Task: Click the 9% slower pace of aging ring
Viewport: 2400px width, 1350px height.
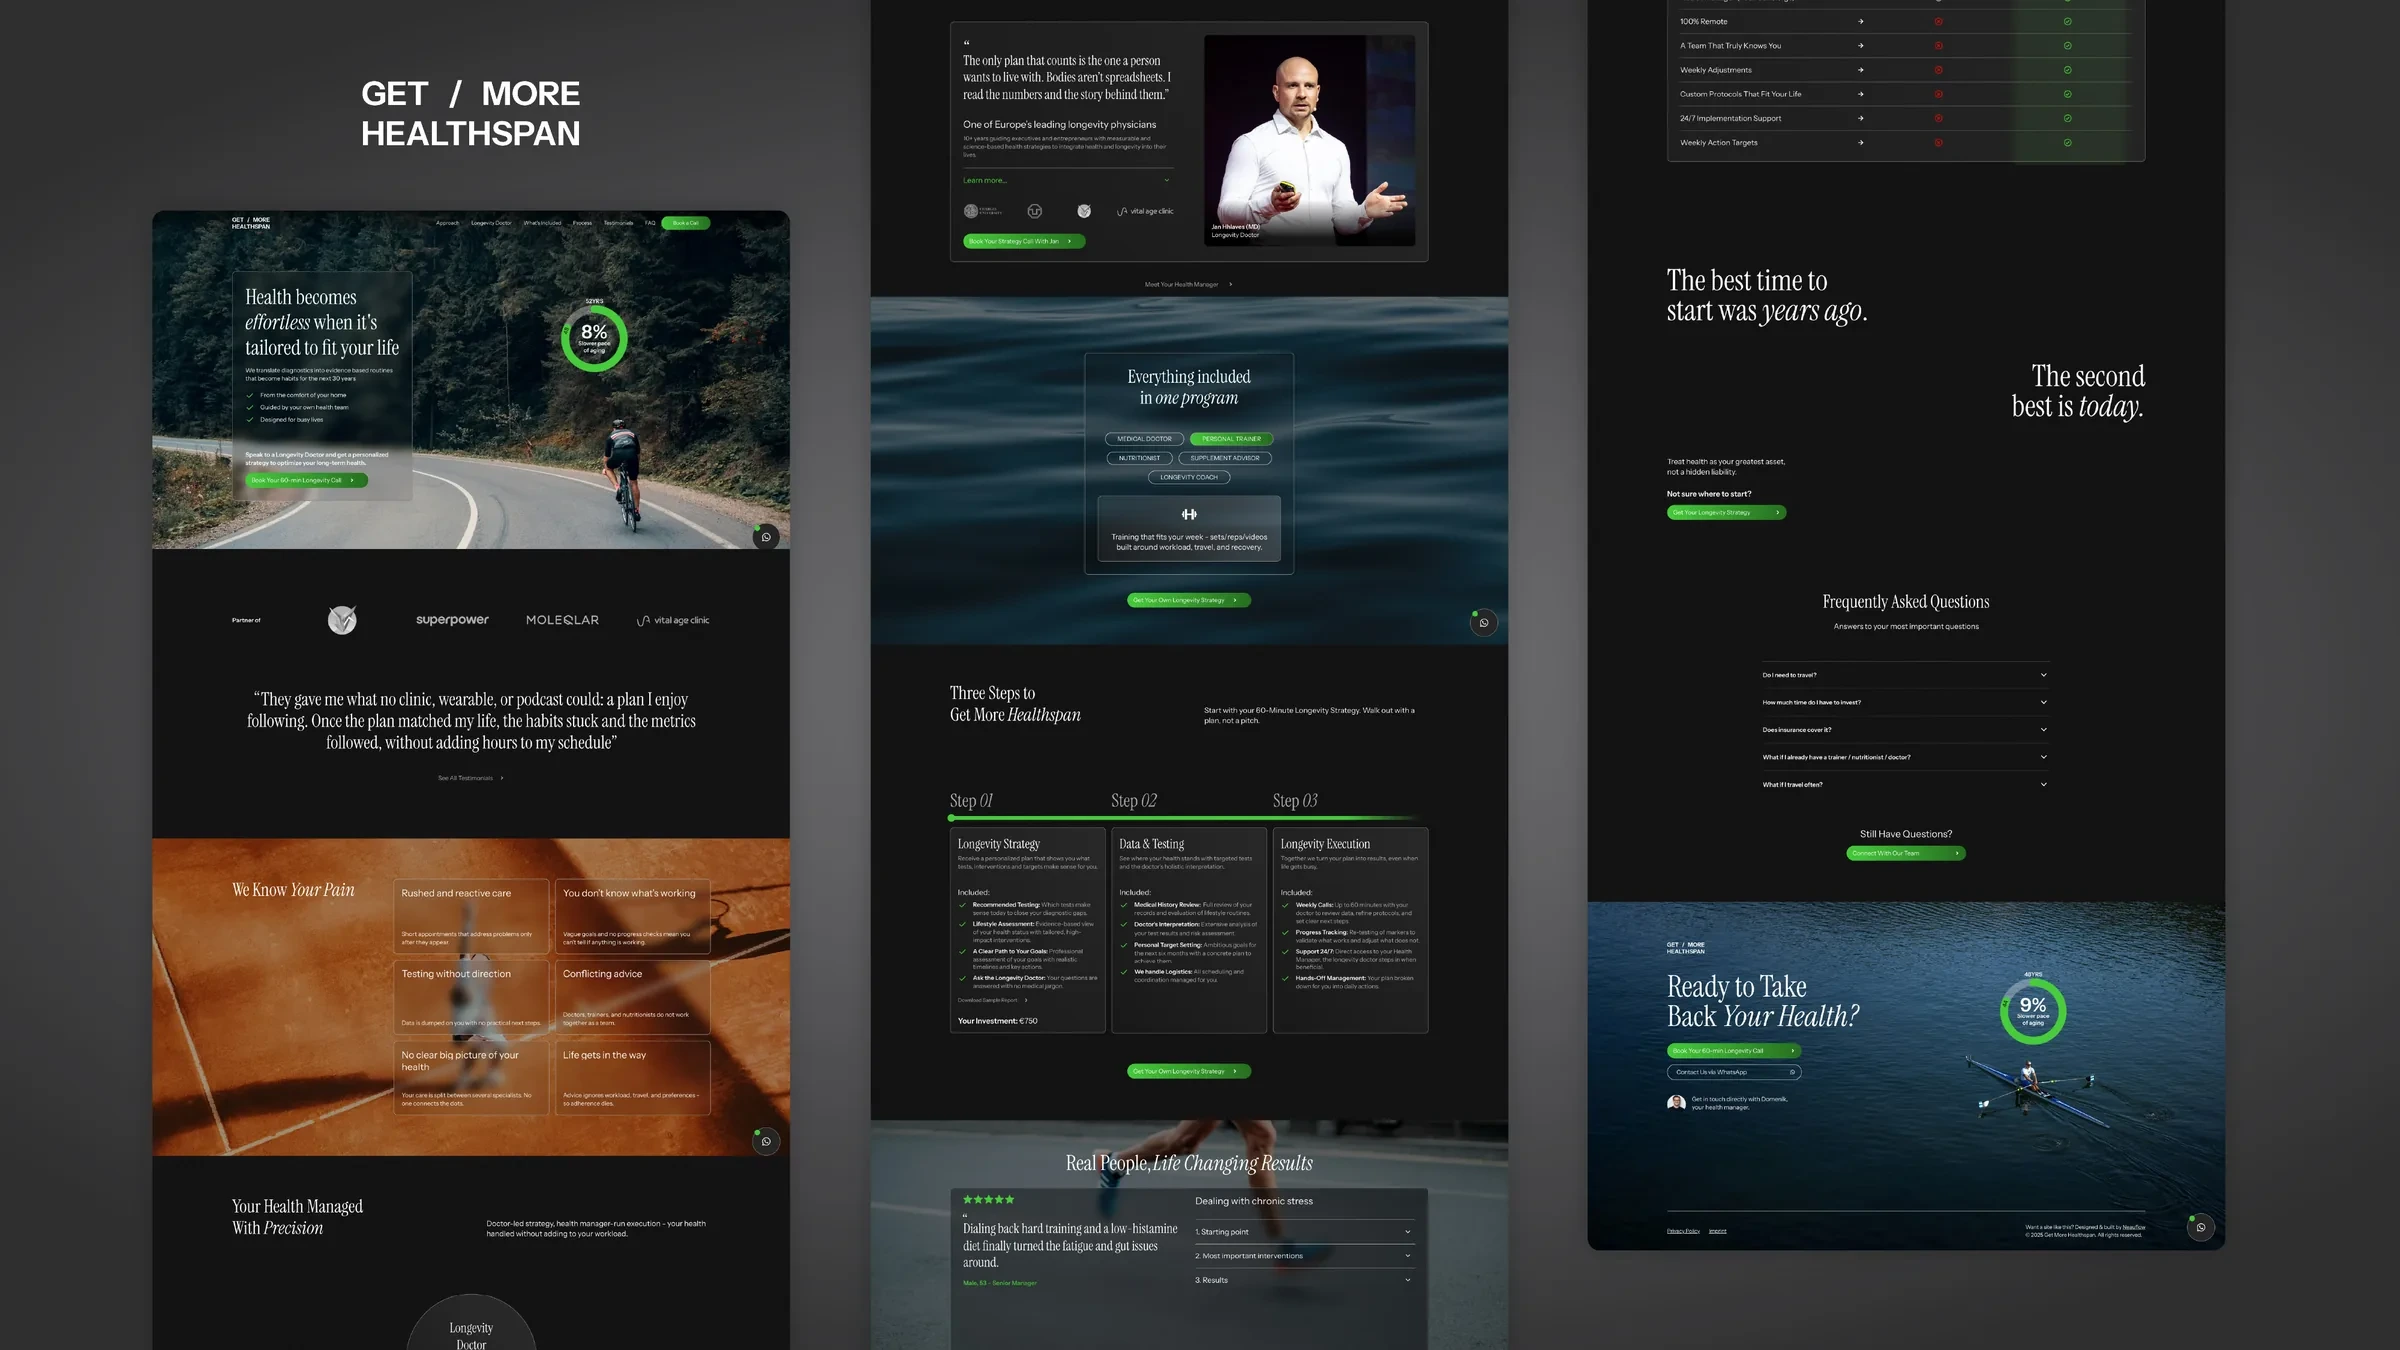Action: pos(2033,1012)
